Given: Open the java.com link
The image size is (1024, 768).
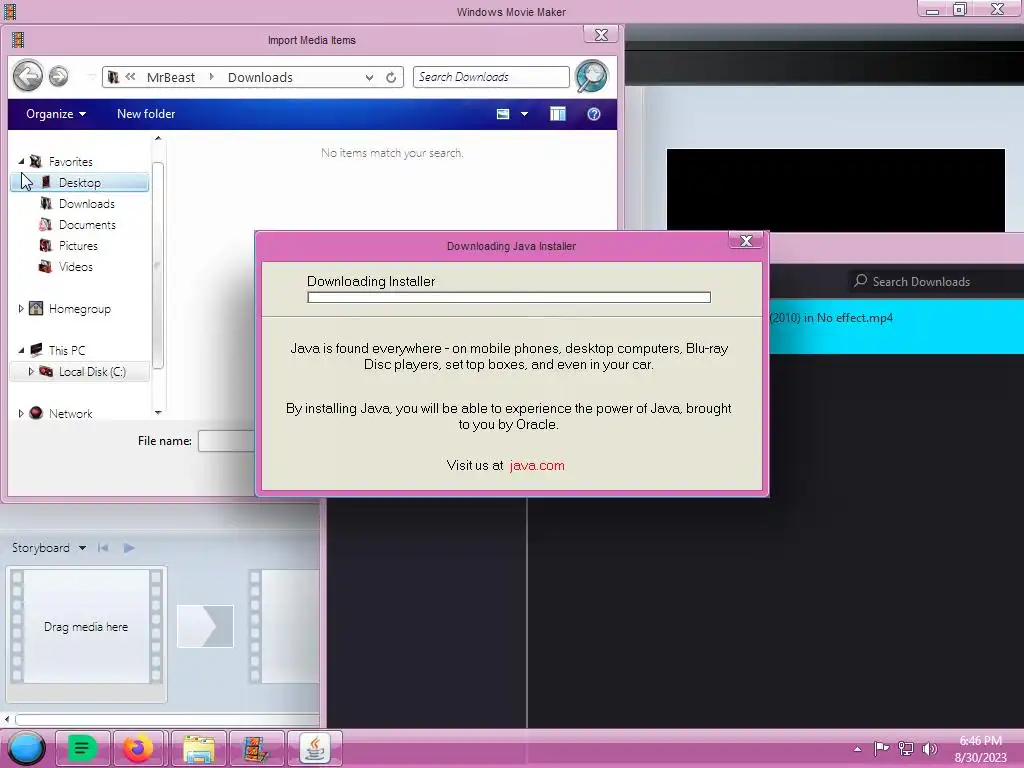Looking at the screenshot, I should [x=537, y=466].
